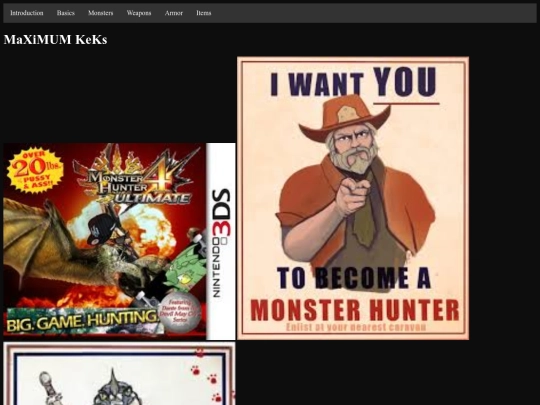Click the MaXiMUM KeKs heading
This screenshot has width=540, height=405.
(x=55, y=40)
